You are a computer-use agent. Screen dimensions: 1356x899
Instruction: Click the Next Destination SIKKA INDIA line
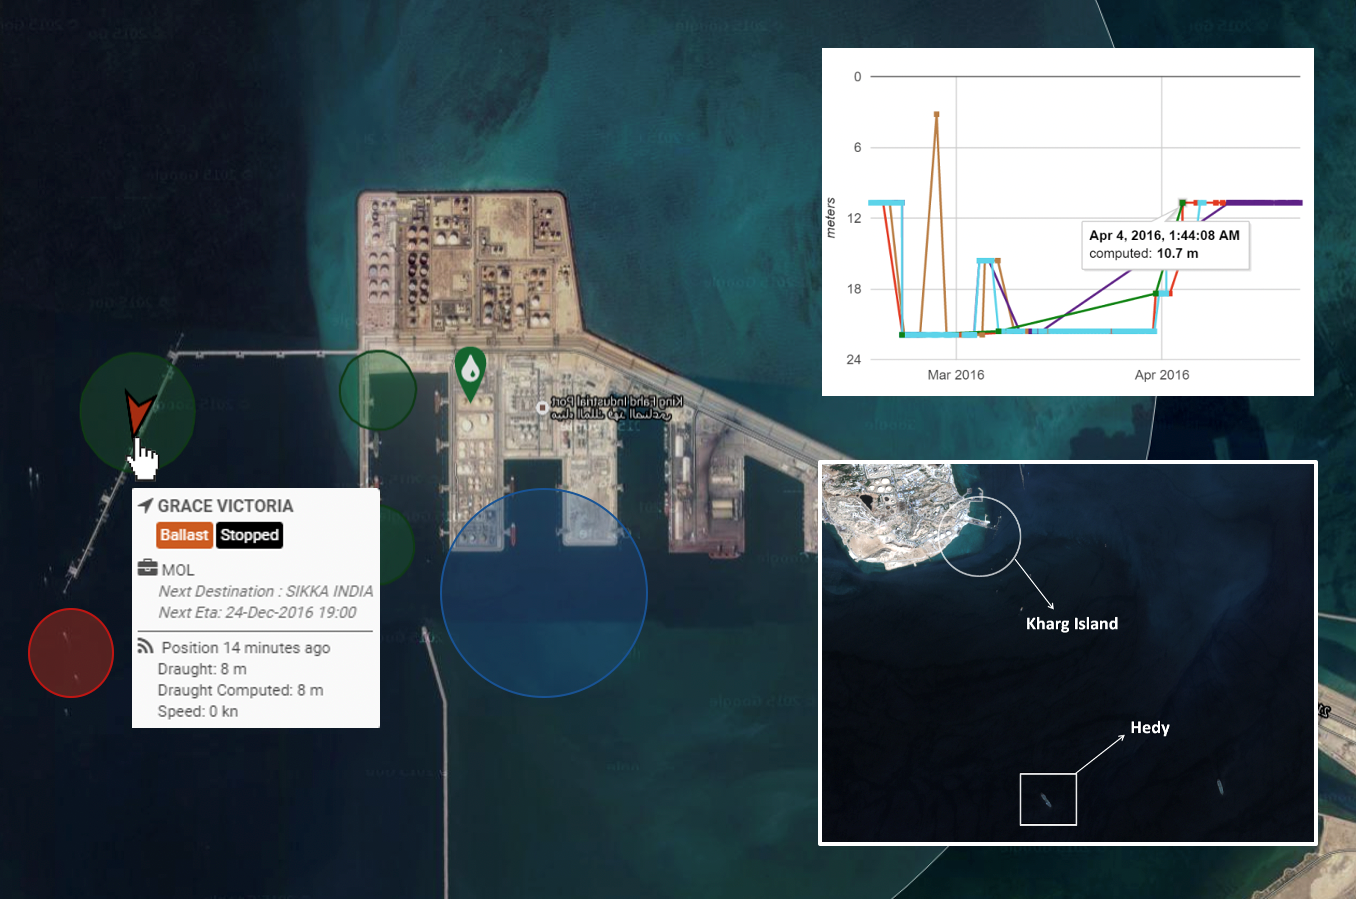(266, 591)
